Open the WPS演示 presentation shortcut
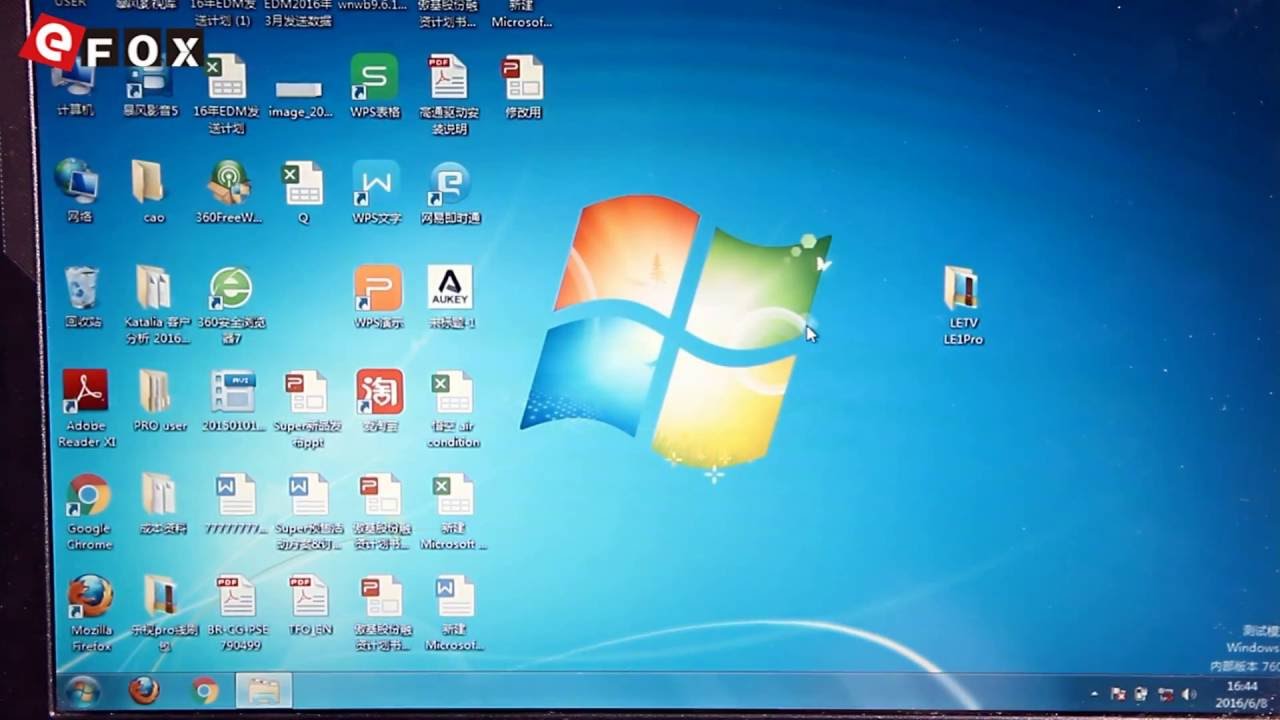Screen dimensions: 1280x720 click(x=378, y=297)
